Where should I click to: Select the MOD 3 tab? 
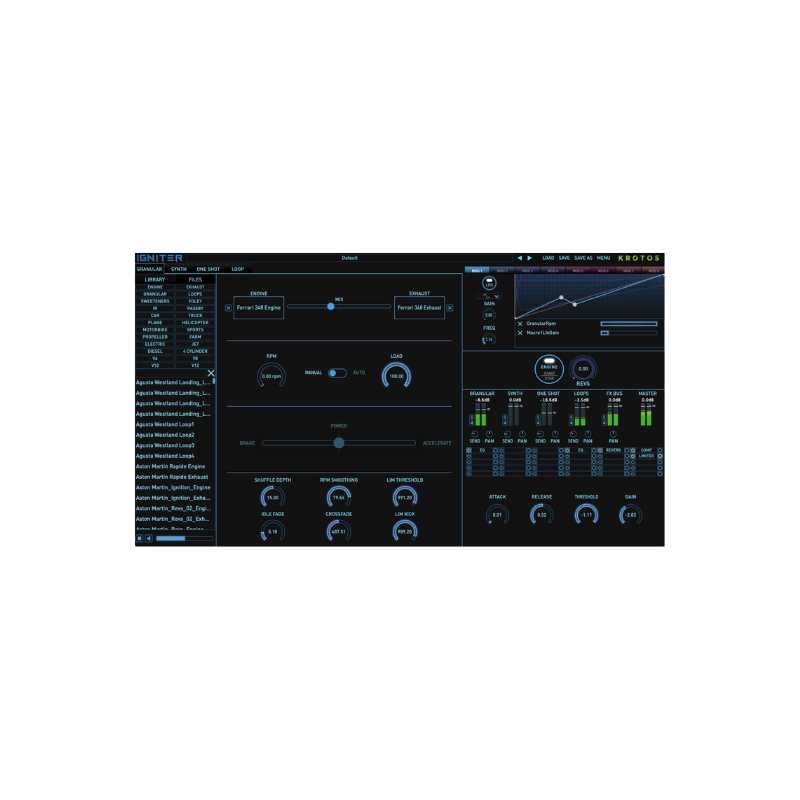tap(527, 269)
